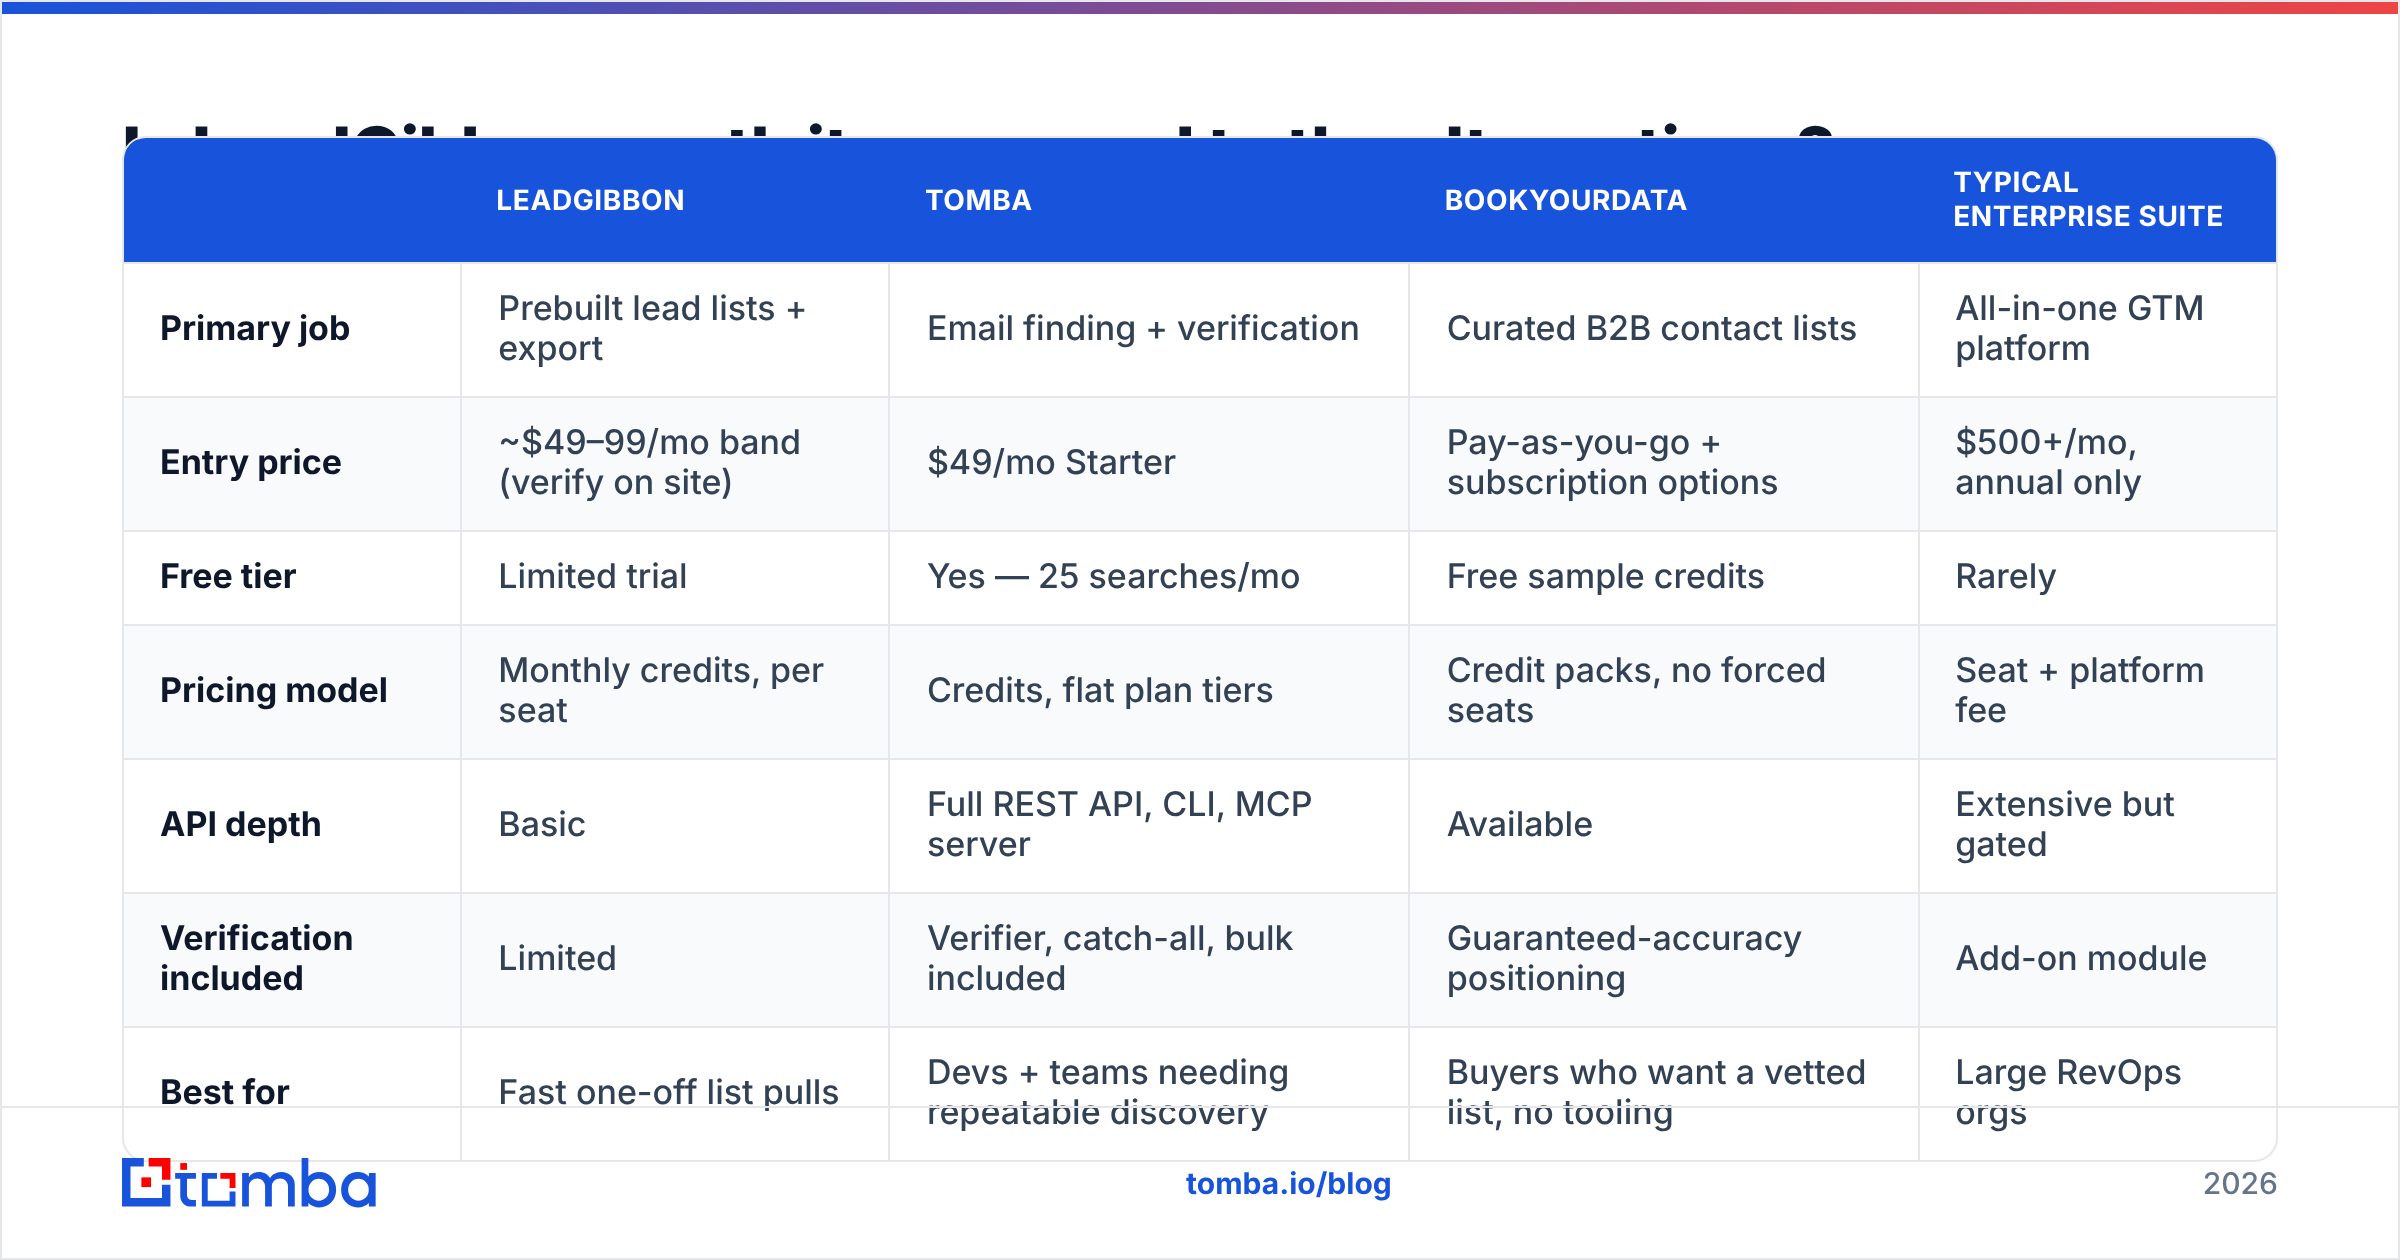
Task: Click the Typical Enterprise Suite header
Action: coord(2088,199)
